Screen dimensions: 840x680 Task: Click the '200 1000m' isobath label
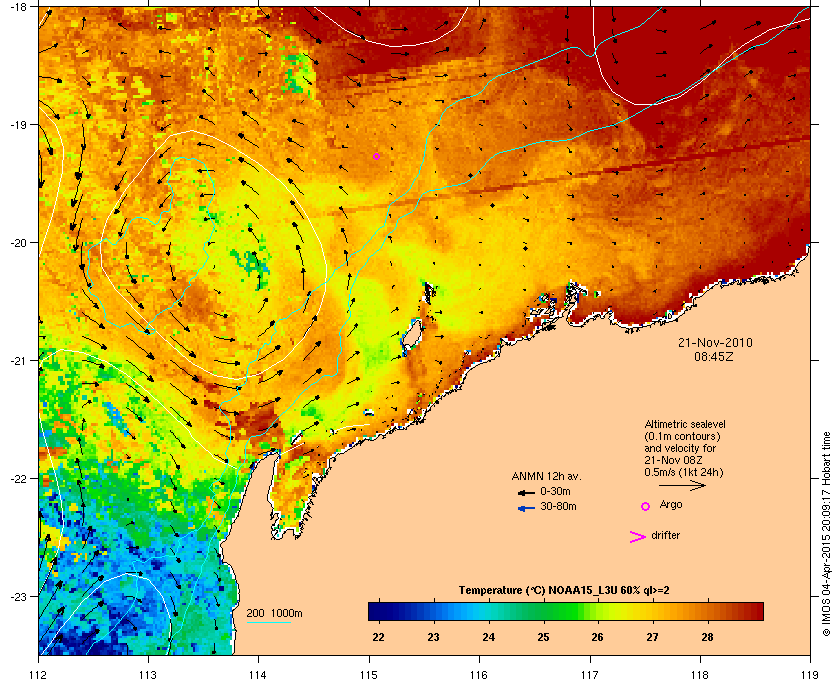coord(274,614)
